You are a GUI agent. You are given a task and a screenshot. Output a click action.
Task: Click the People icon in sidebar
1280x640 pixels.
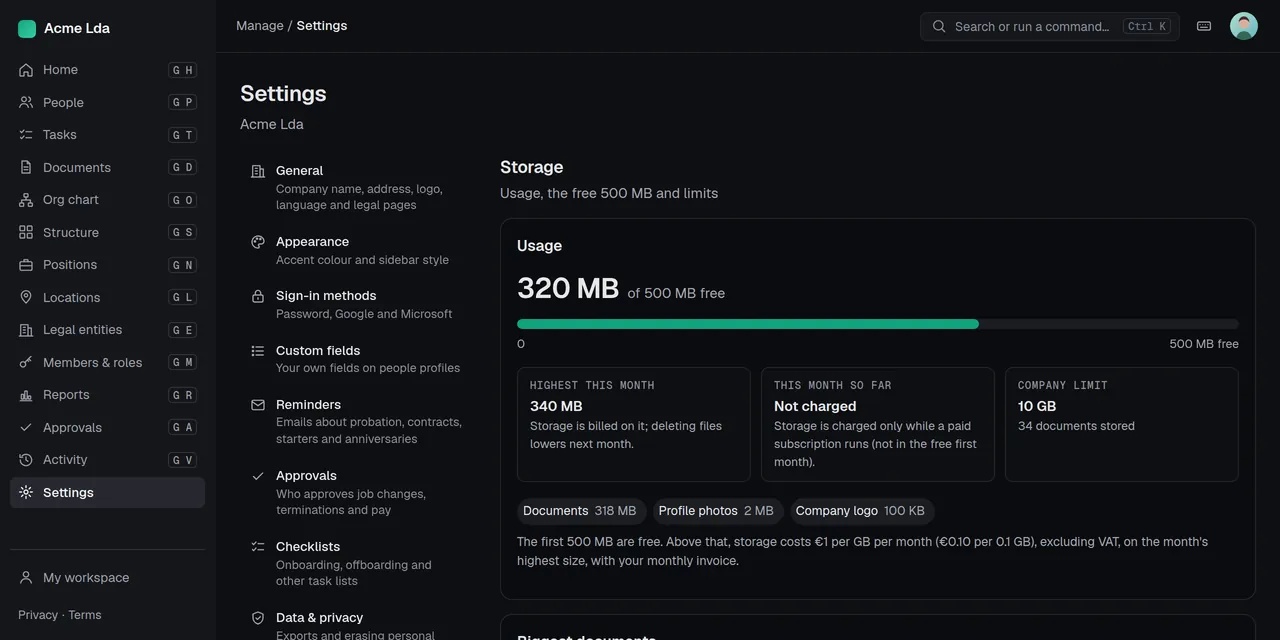click(26, 102)
